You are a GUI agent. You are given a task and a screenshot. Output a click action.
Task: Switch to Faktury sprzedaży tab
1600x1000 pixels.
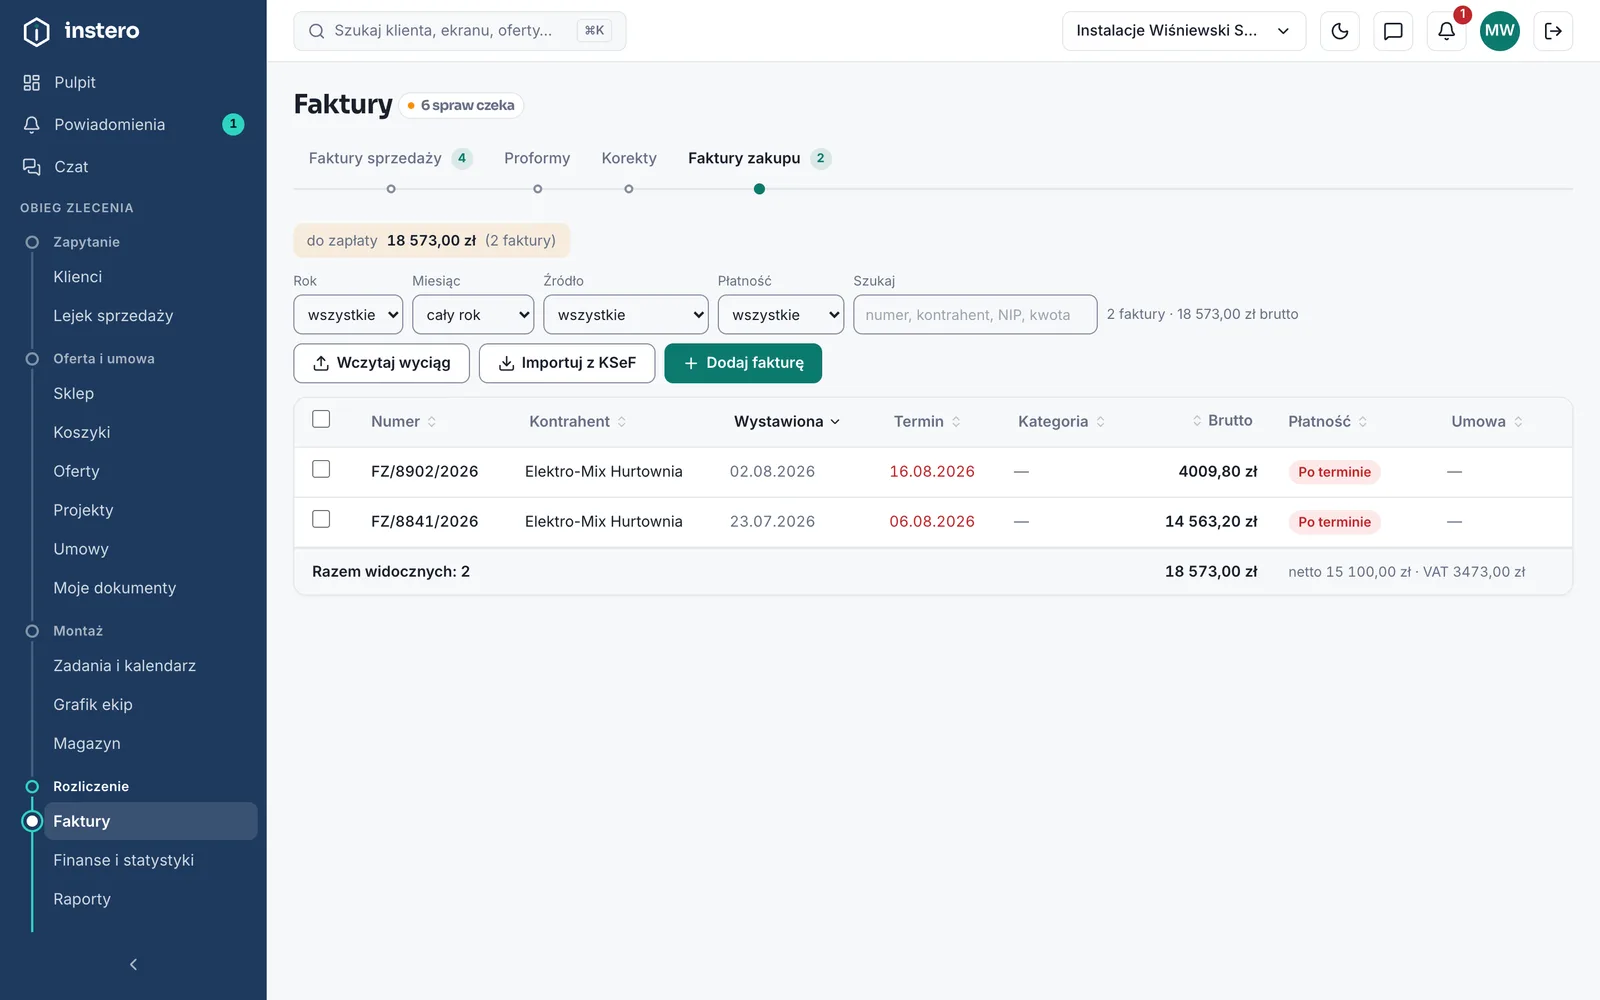[x=389, y=158]
